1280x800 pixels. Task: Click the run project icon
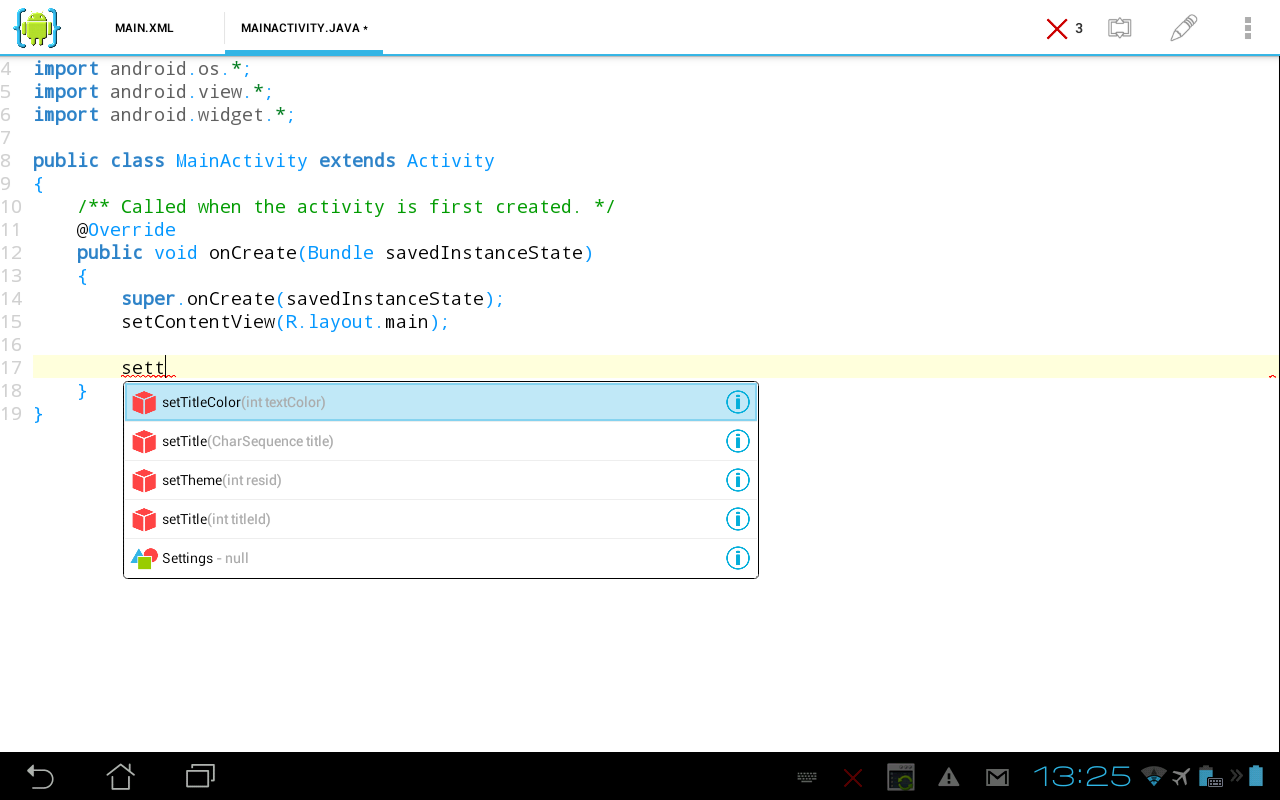1120,28
